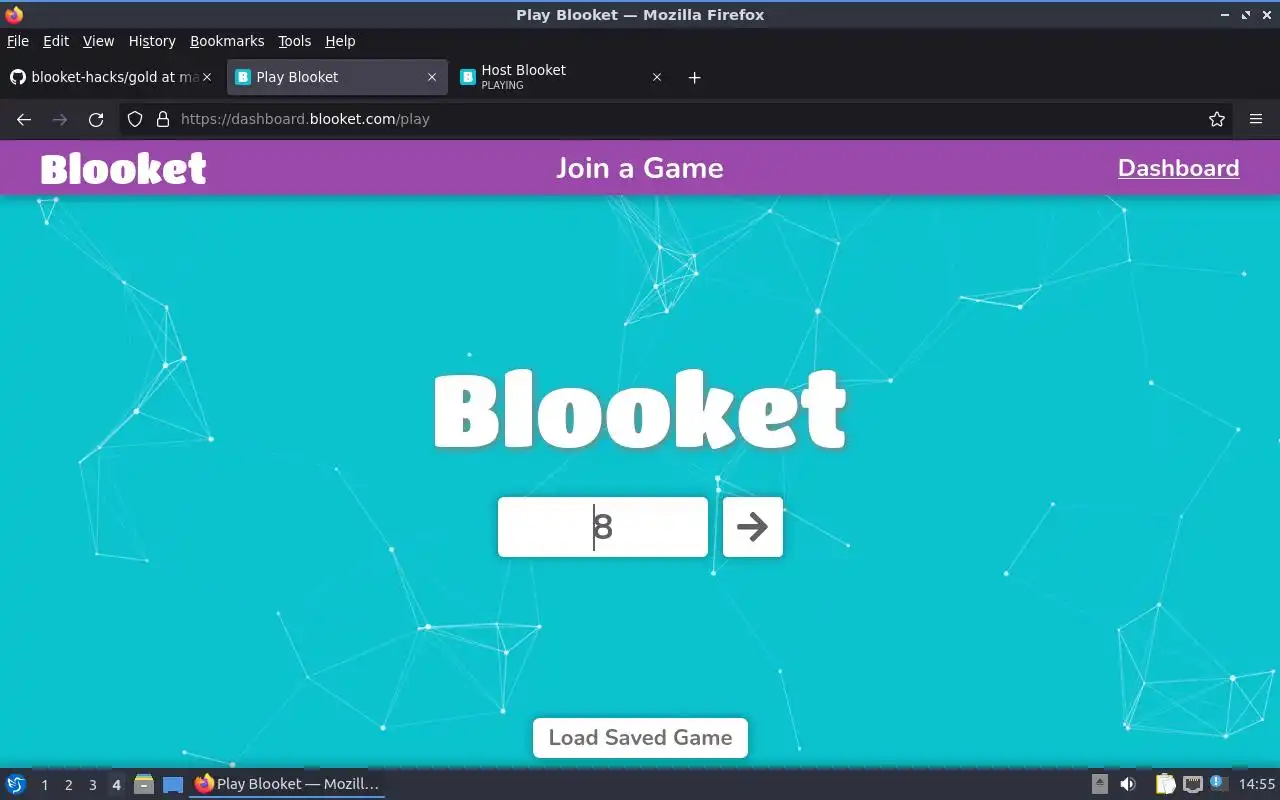Image resolution: width=1280 pixels, height=800 pixels.
Task: Click the system clock 14:55
Action: click(1257, 784)
